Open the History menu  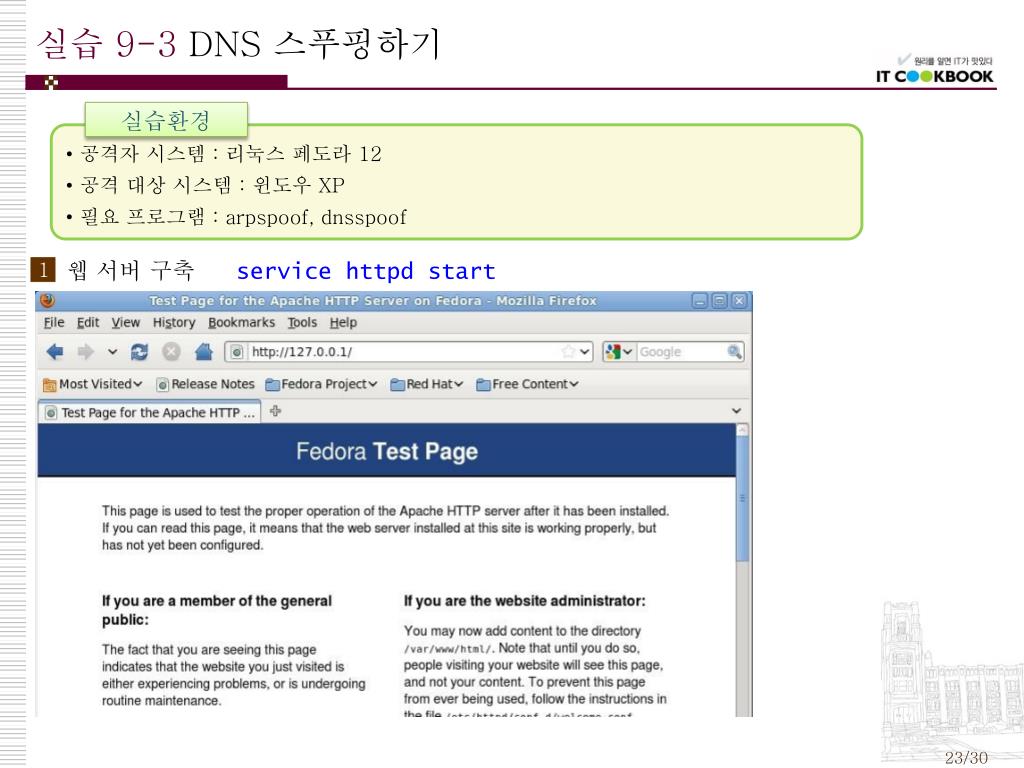(174, 323)
